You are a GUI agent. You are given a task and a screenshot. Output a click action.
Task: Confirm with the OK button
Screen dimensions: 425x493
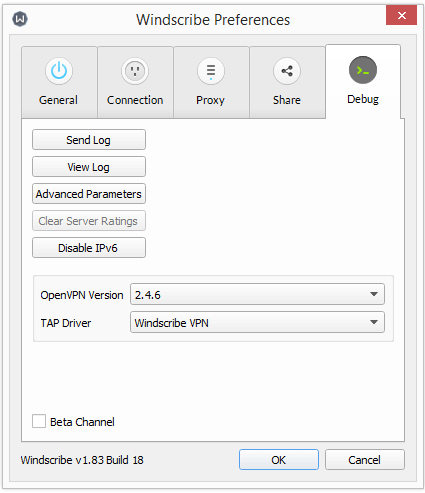point(279,460)
